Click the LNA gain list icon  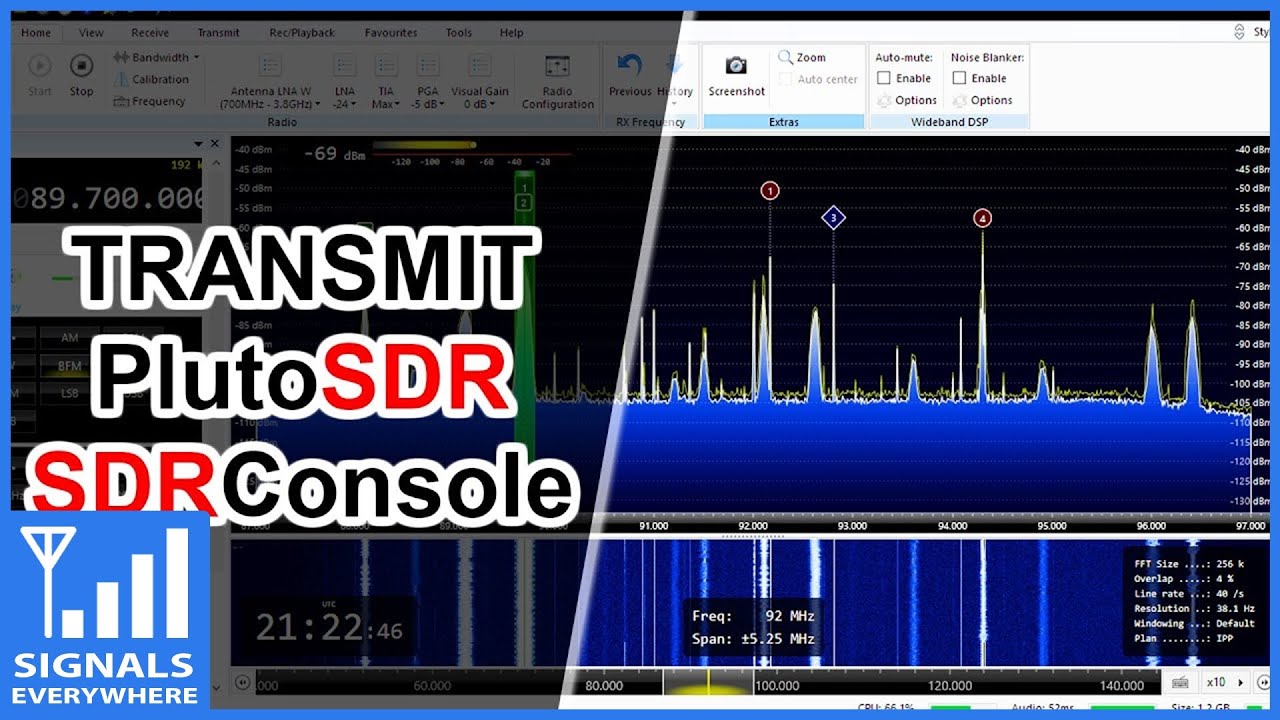tap(344, 67)
